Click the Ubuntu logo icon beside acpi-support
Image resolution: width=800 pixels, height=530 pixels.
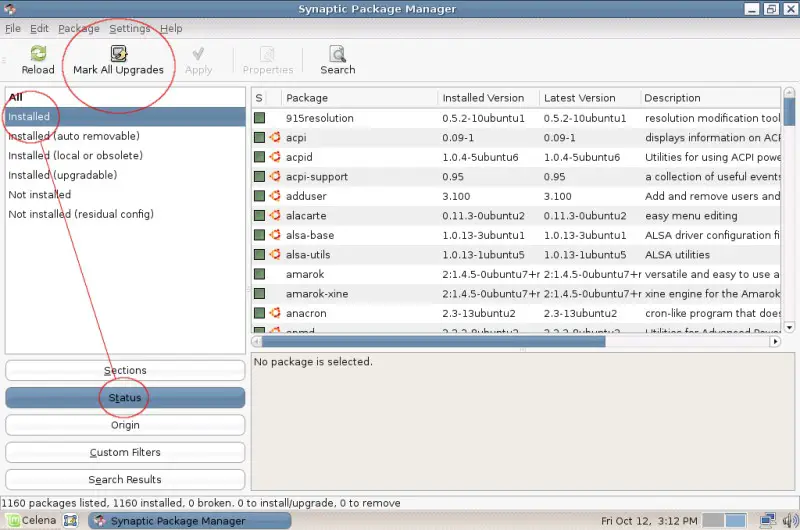coord(275,176)
